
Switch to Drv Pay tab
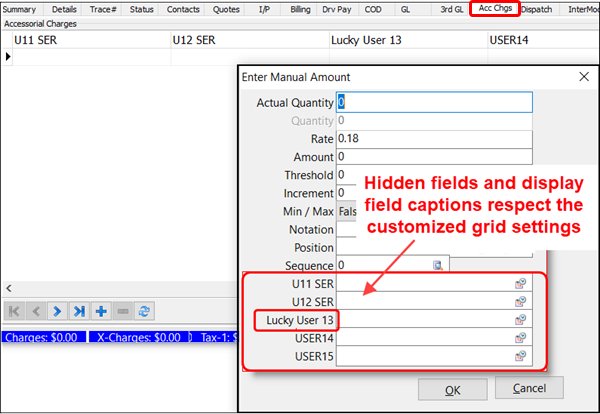337,9
